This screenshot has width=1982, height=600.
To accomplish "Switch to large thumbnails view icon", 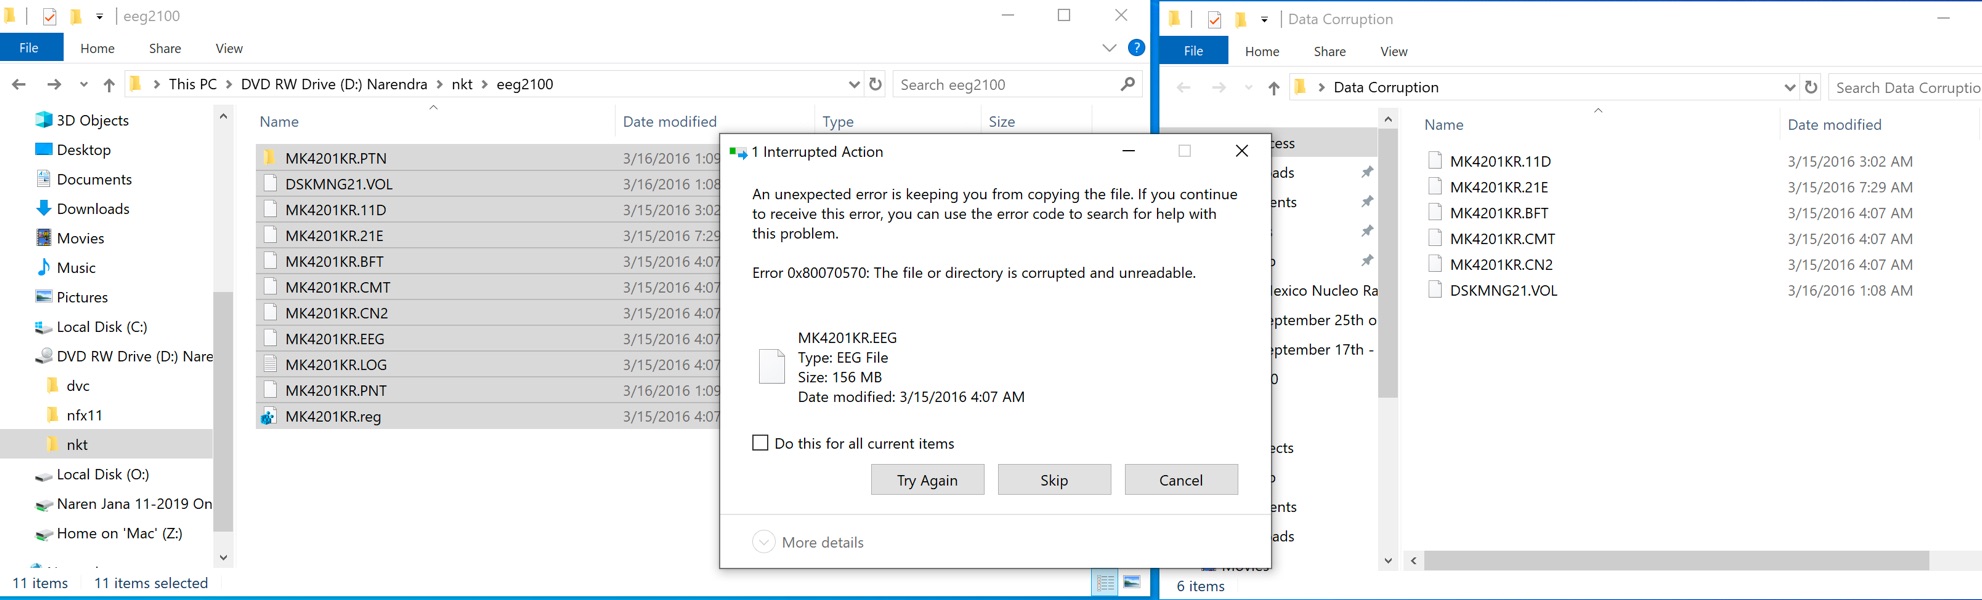I will pos(1132,582).
